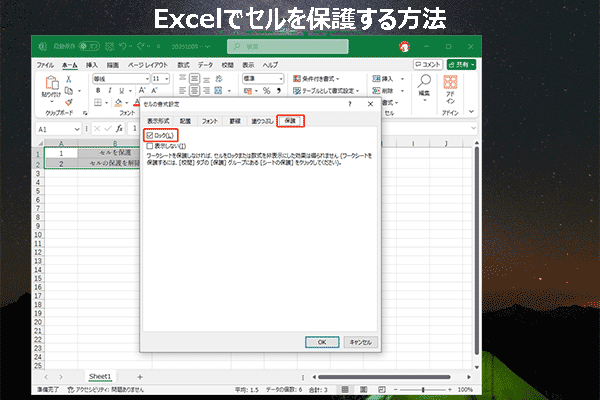Viewport: 600px width, 400px height.
Task: Toggle the AutoSave (自動保存) switch
Action: (89, 46)
